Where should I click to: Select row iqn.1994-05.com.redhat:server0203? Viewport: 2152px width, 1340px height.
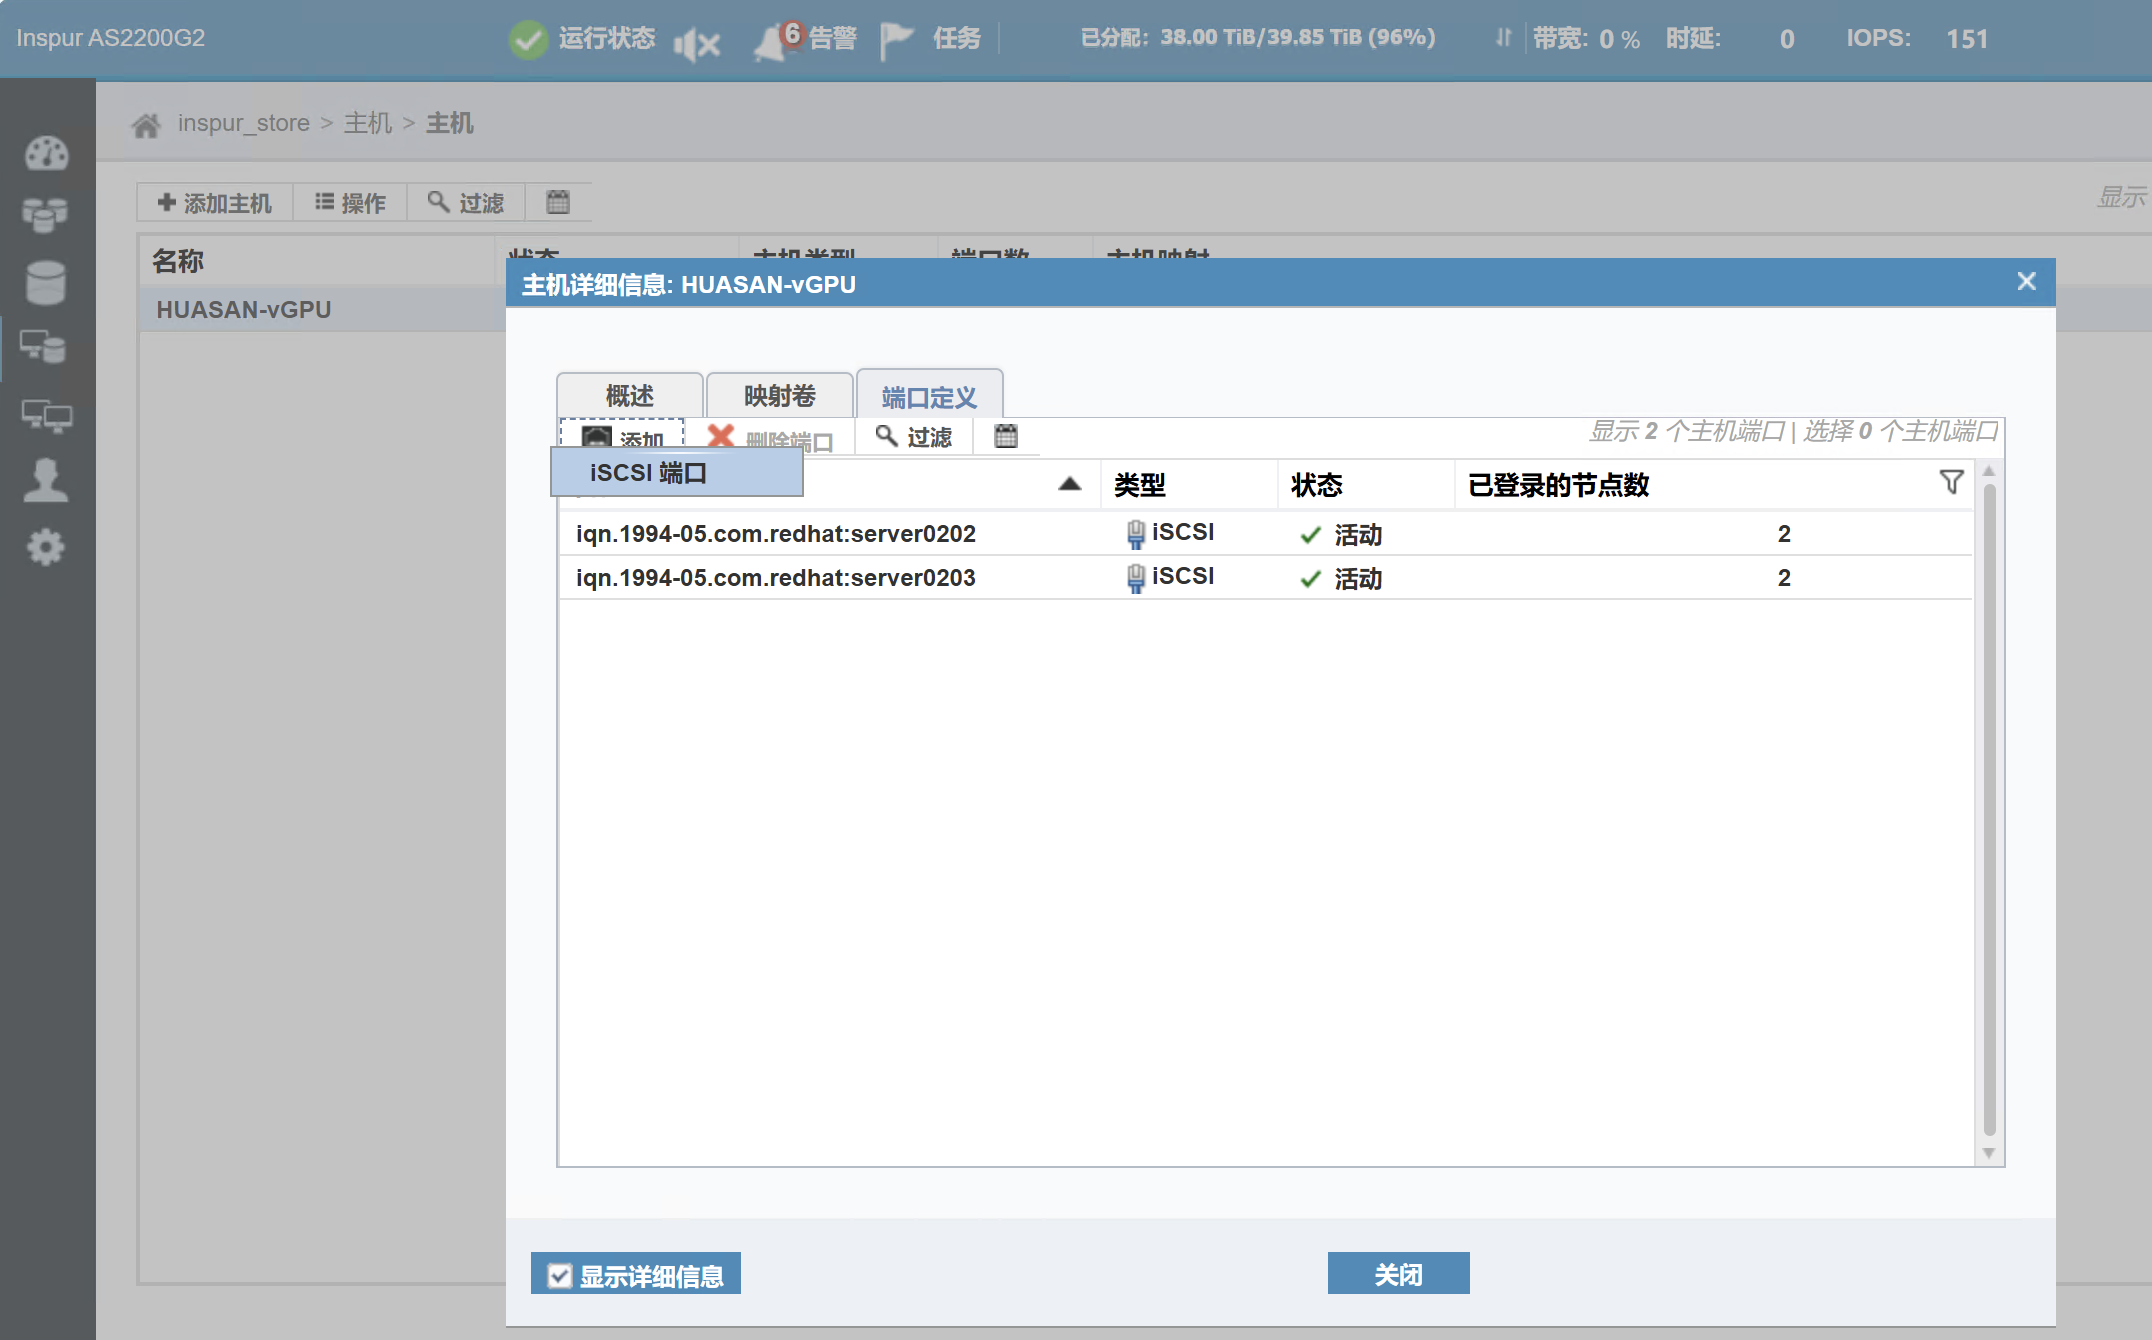1265,578
